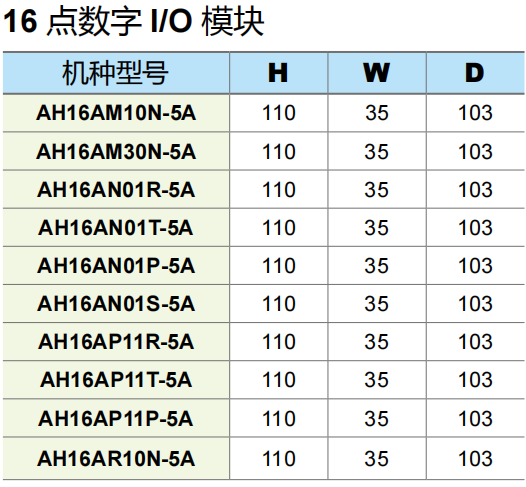Click model AH16AN01S-5A cell
This screenshot has height=487, width=526.
pos(116,304)
